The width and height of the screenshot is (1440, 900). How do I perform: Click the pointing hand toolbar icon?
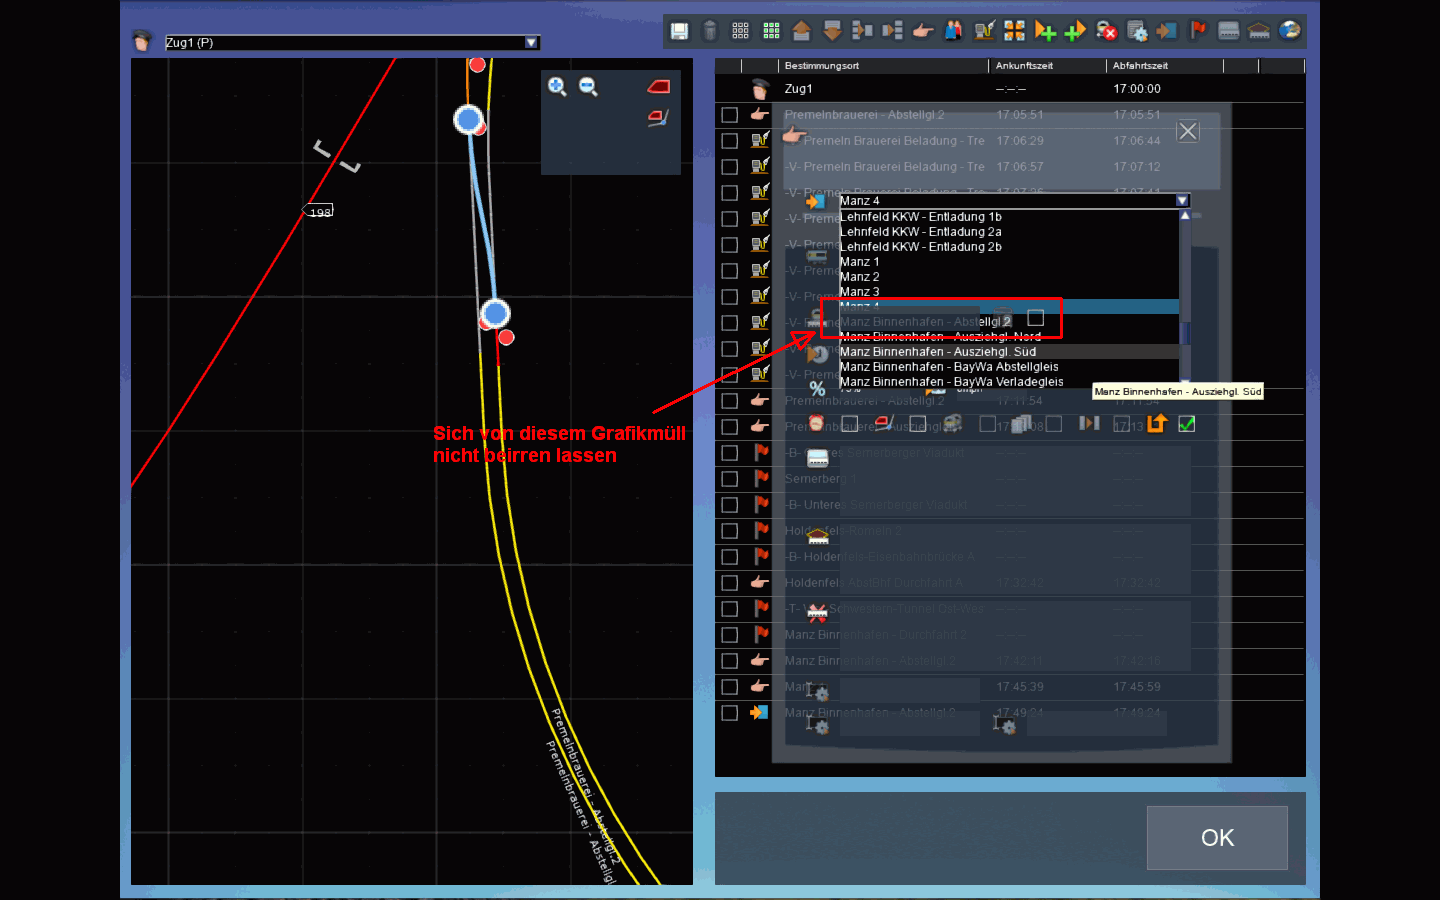pyautogui.click(x=923, y=31)
